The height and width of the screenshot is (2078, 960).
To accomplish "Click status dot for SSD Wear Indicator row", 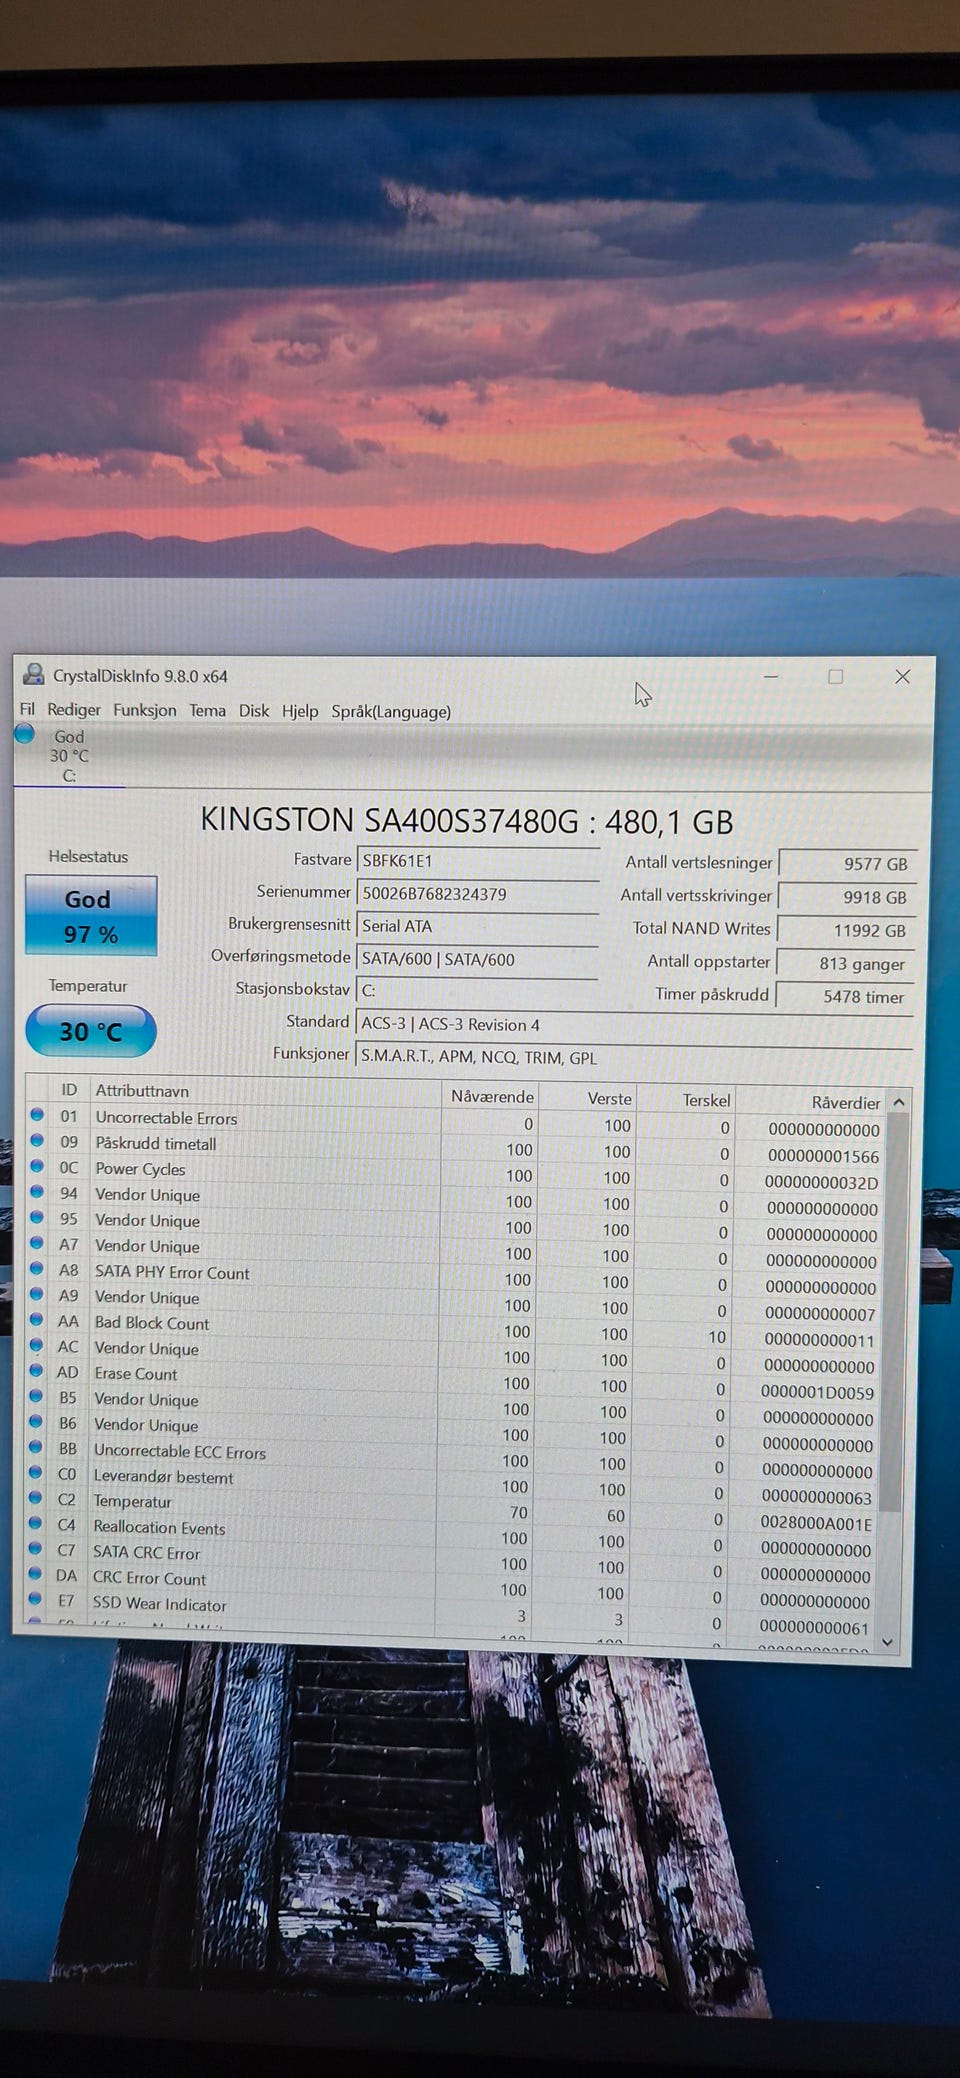I will pos(35,1600).
